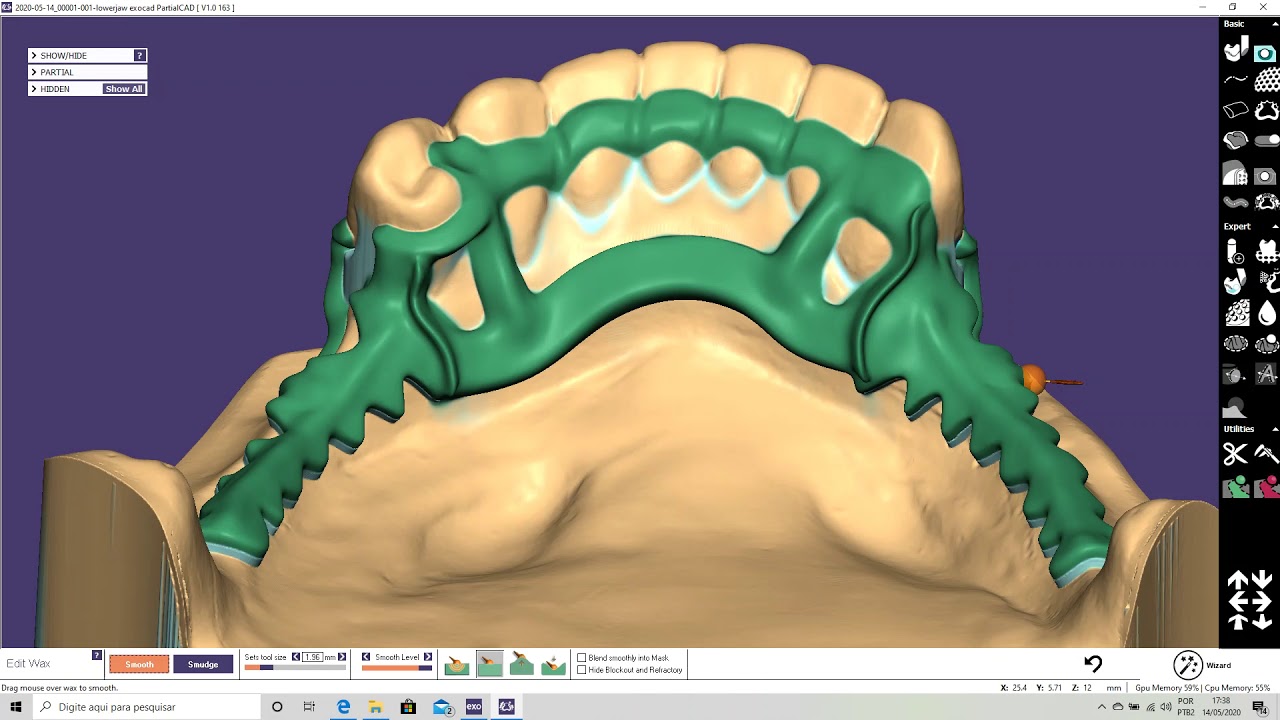Choose the dashed ellipse selection tool
1280x720 pixels.
(x=1236, y=344)
